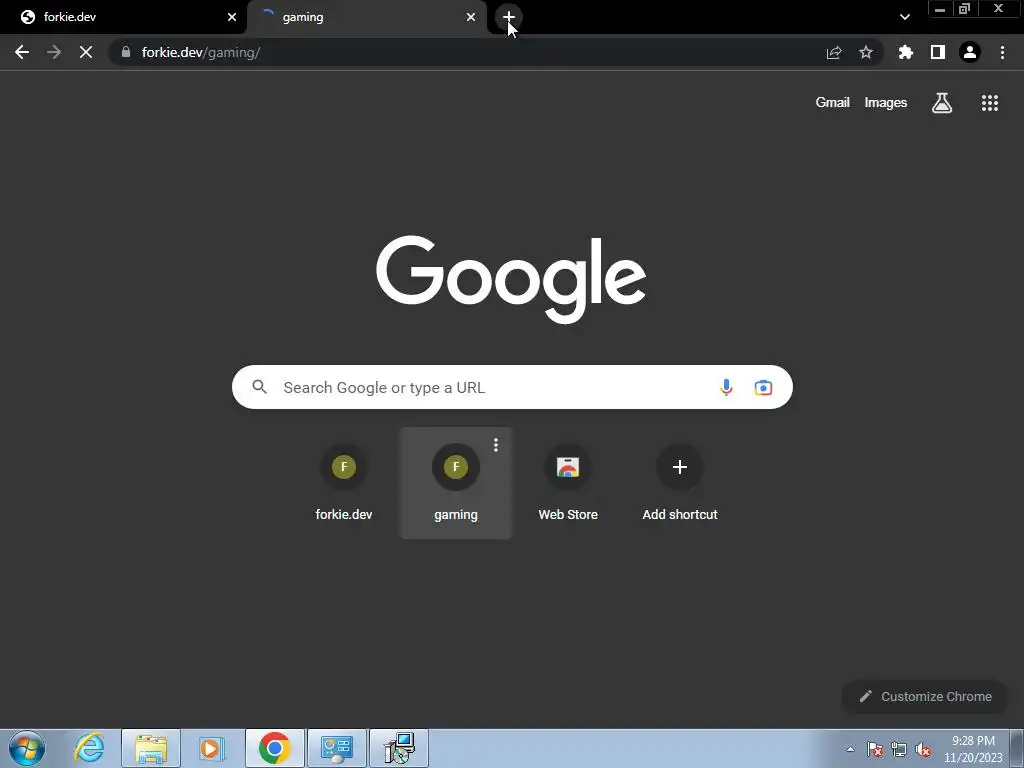Launch Internet Explorer from taskbar
Image resolution: width=1024 pixels, height=768 pixels.
tap(89, 748)
